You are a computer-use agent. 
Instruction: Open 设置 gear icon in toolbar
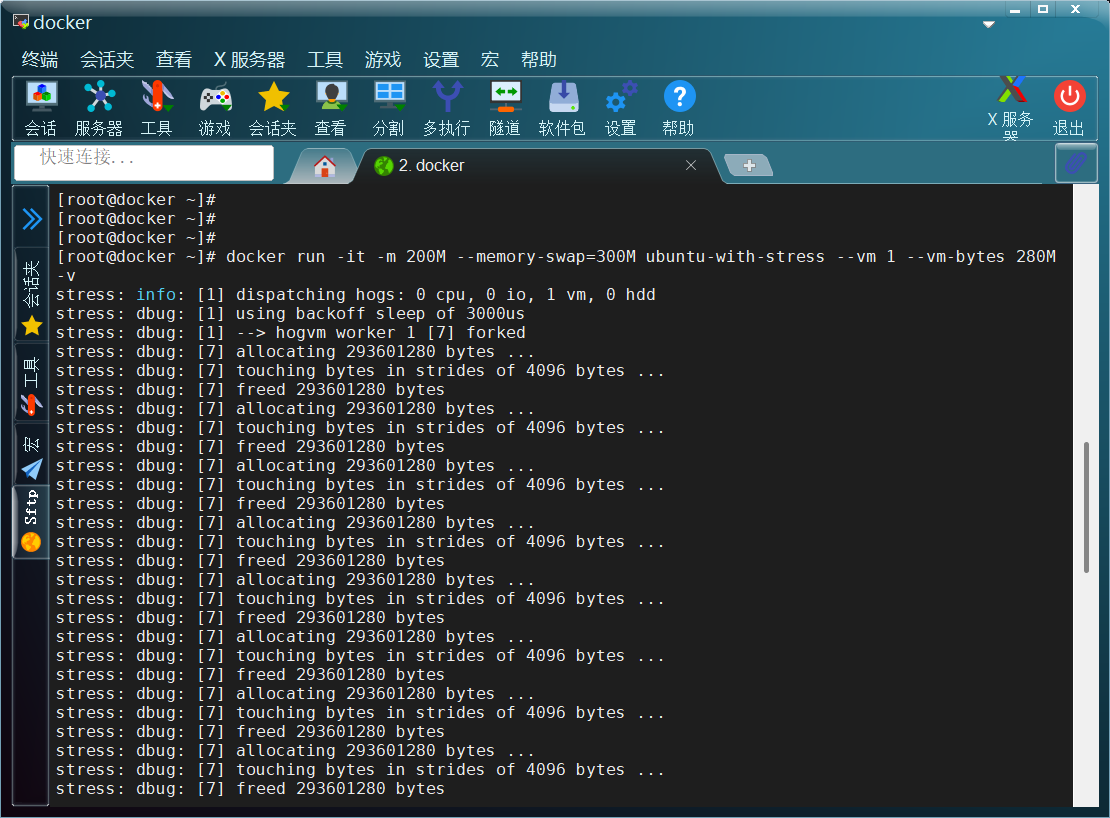tap(621, 108)
